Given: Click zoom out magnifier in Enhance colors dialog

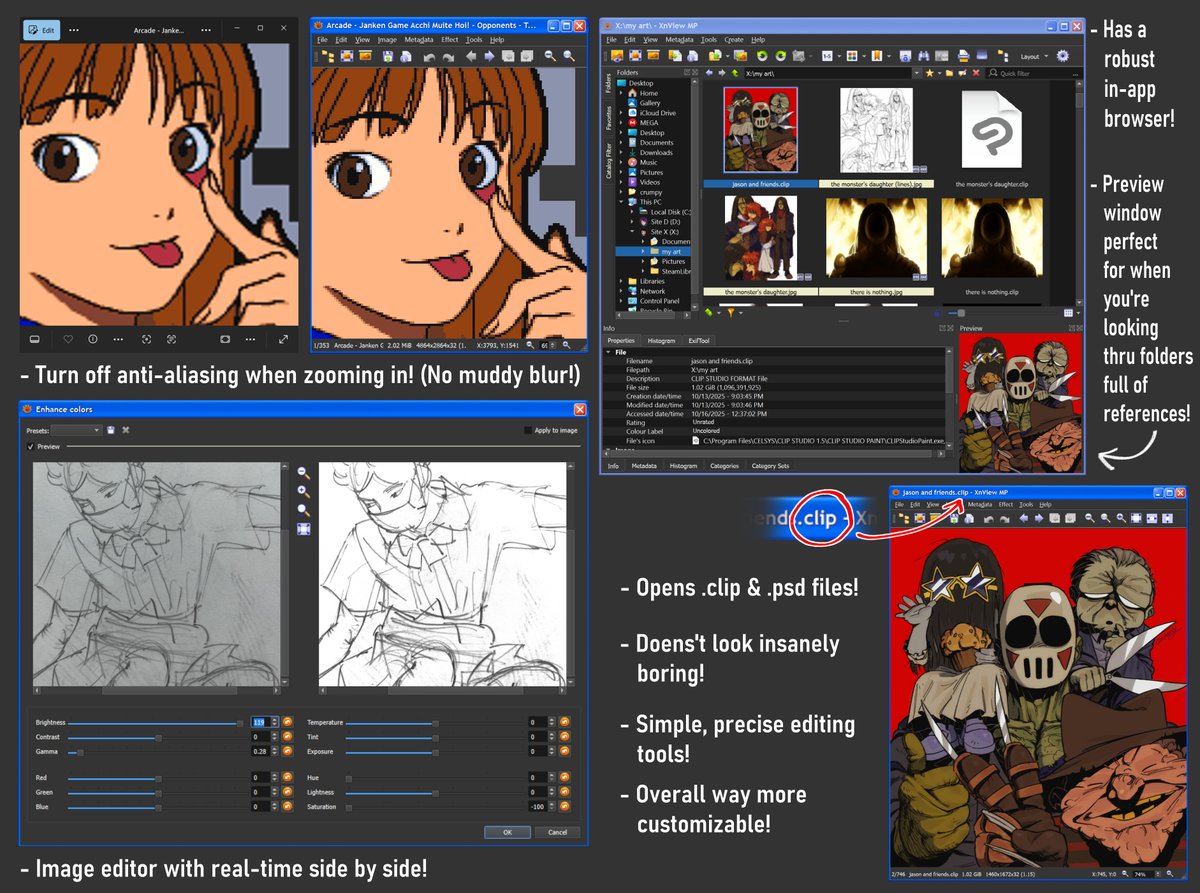Looking at the screenshot, I should (304, 473).
